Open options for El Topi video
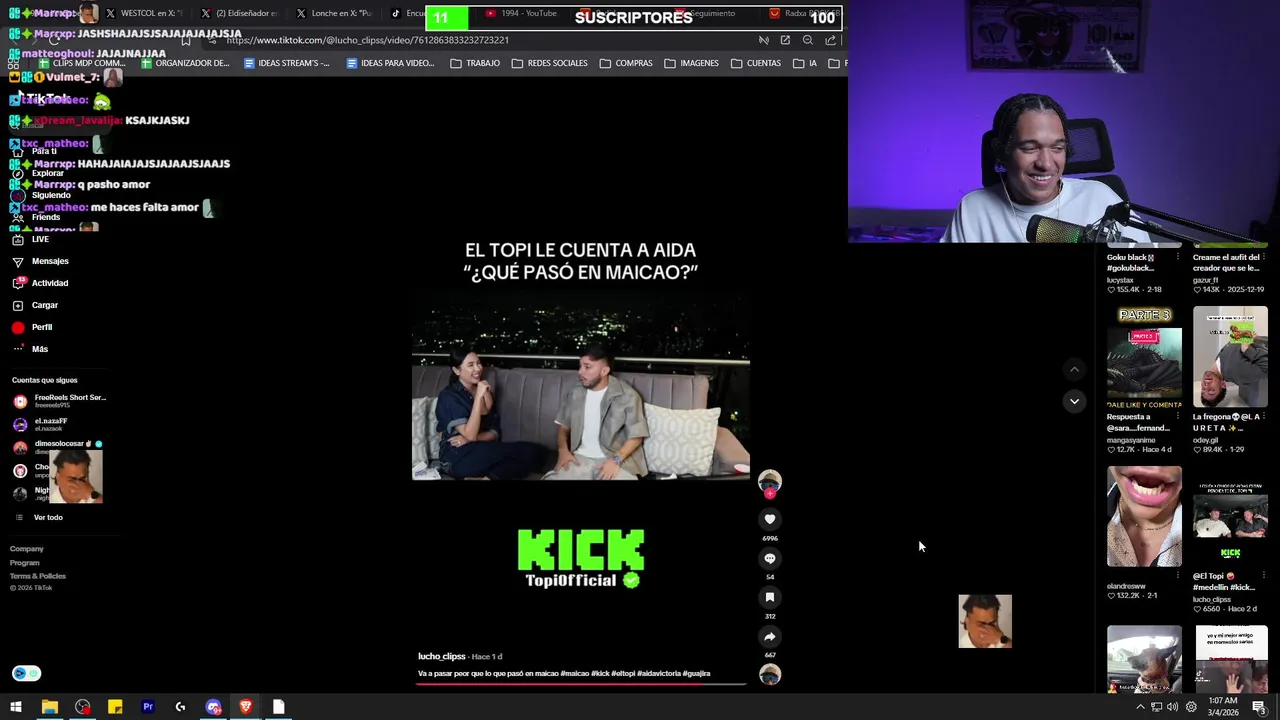Image resolution: width=1280 pixels, height=720 pixels. pos(1264,577)
